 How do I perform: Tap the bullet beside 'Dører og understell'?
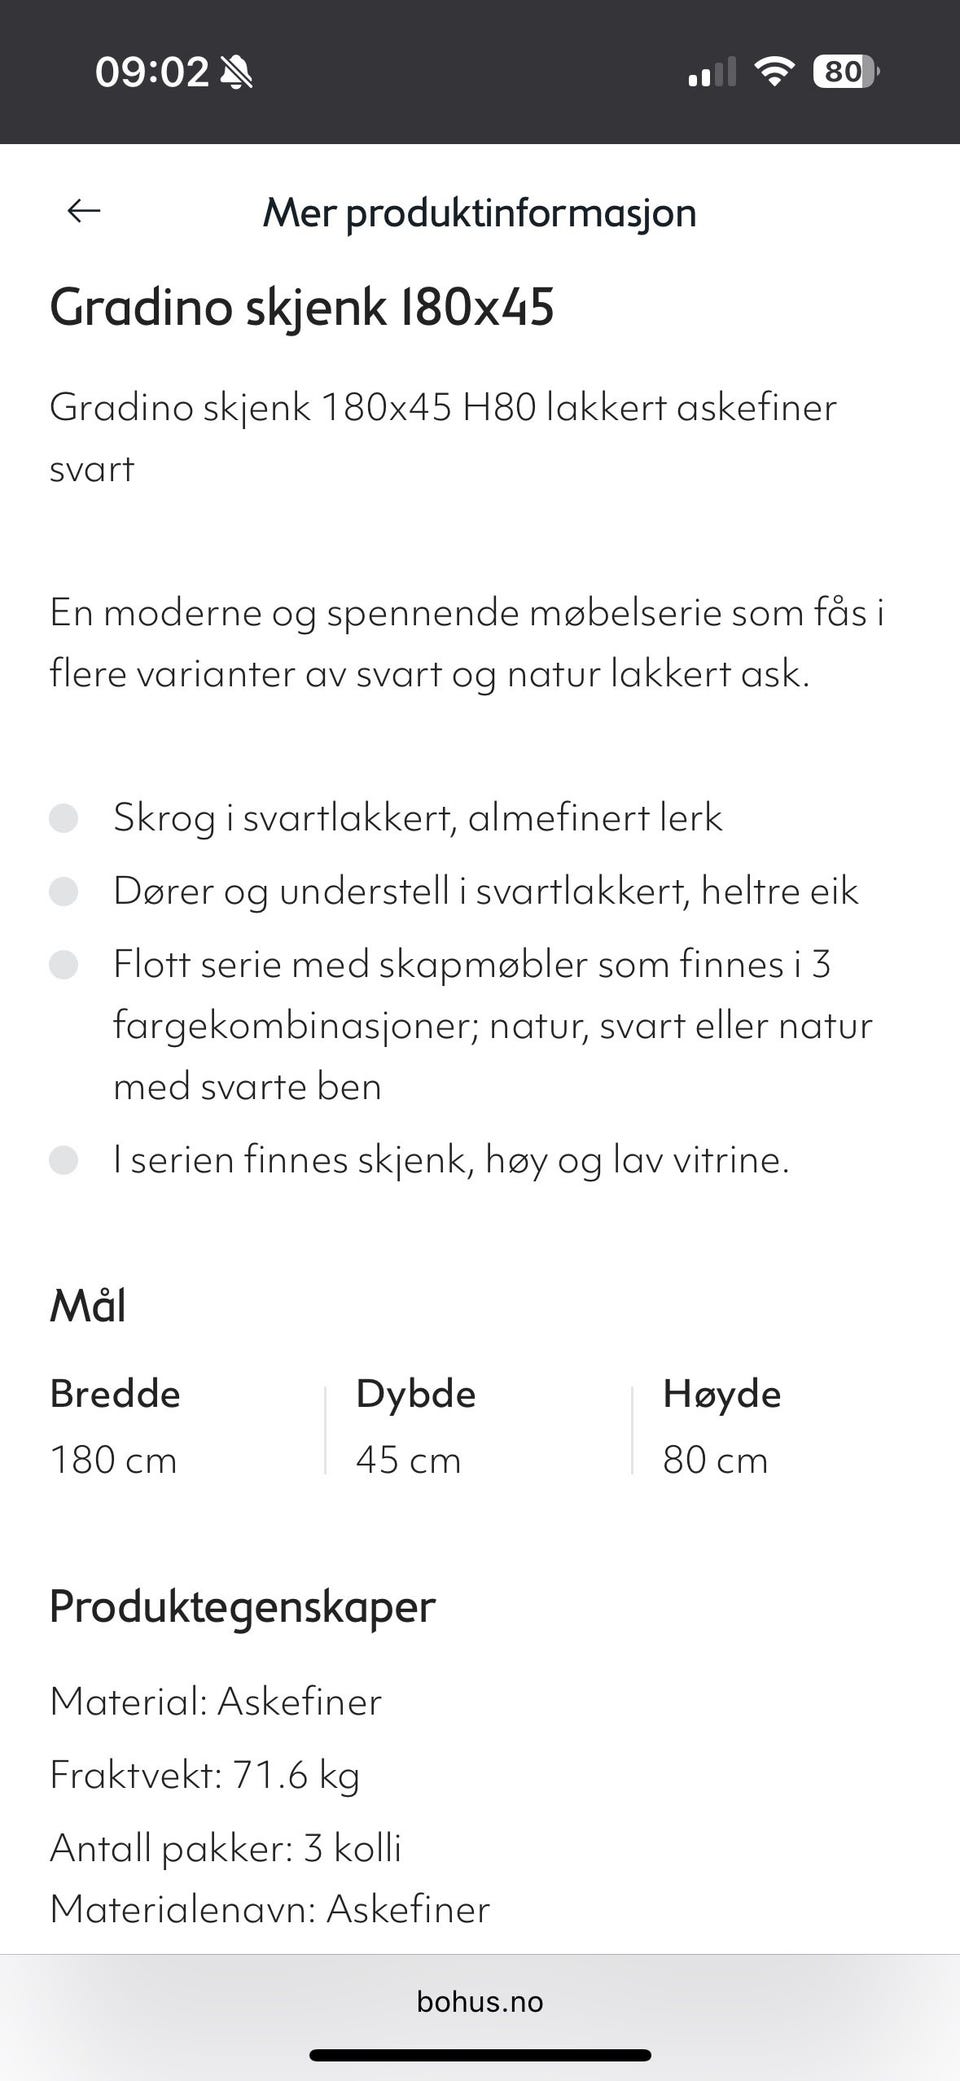[x=65, y=891]
